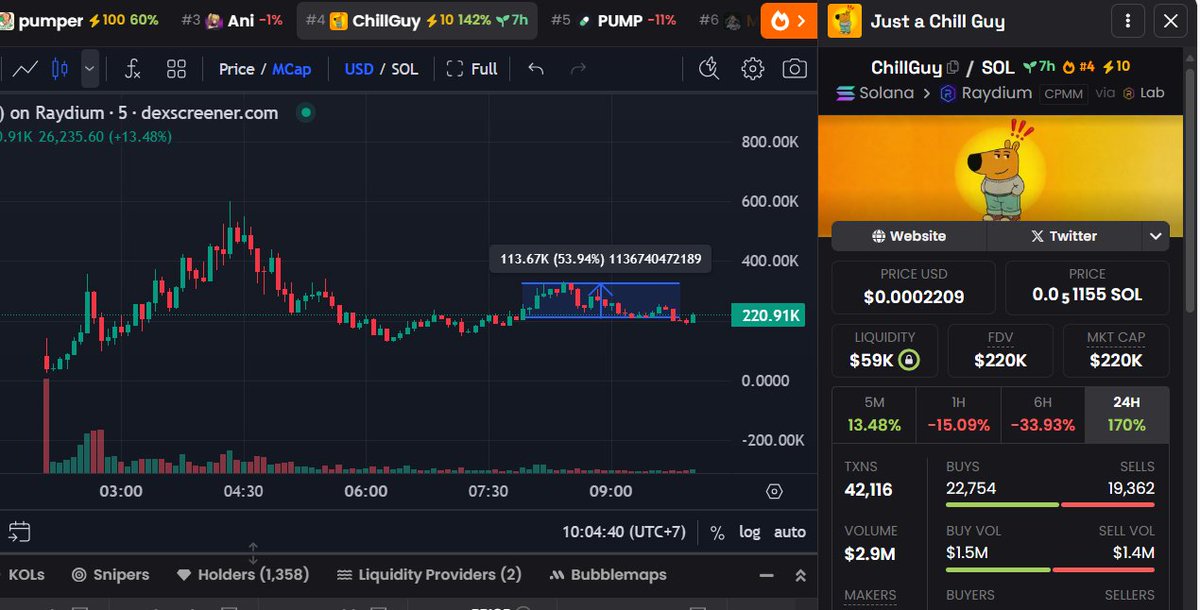Select trending token #3 Ani

[x=232, y=20]
